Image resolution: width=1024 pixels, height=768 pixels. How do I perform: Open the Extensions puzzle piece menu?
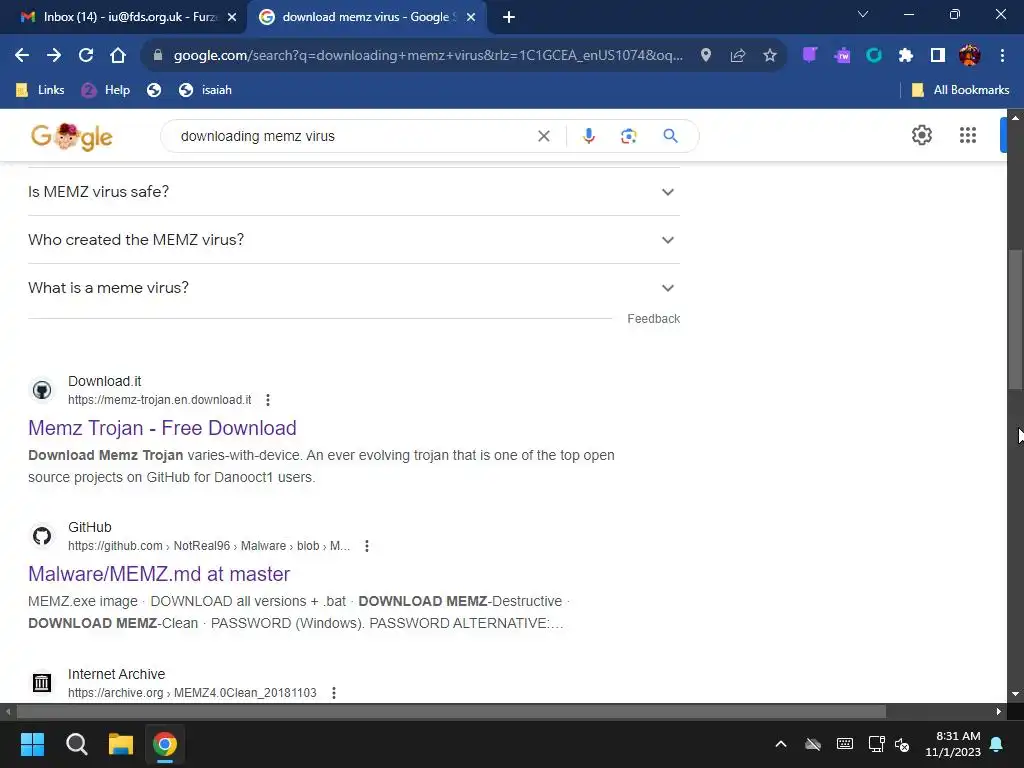906,56
